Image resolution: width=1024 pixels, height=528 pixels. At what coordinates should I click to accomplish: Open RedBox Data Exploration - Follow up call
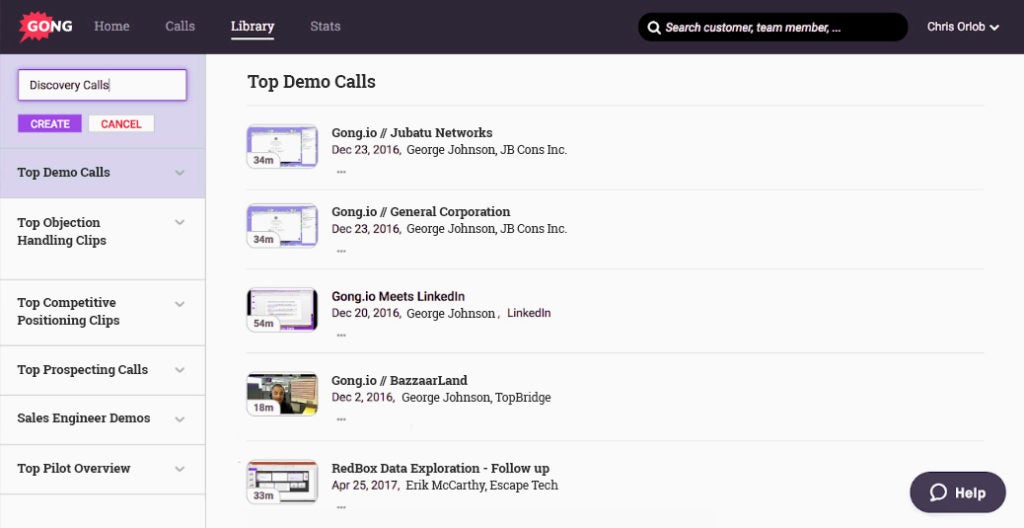click(x=440, y=469)
